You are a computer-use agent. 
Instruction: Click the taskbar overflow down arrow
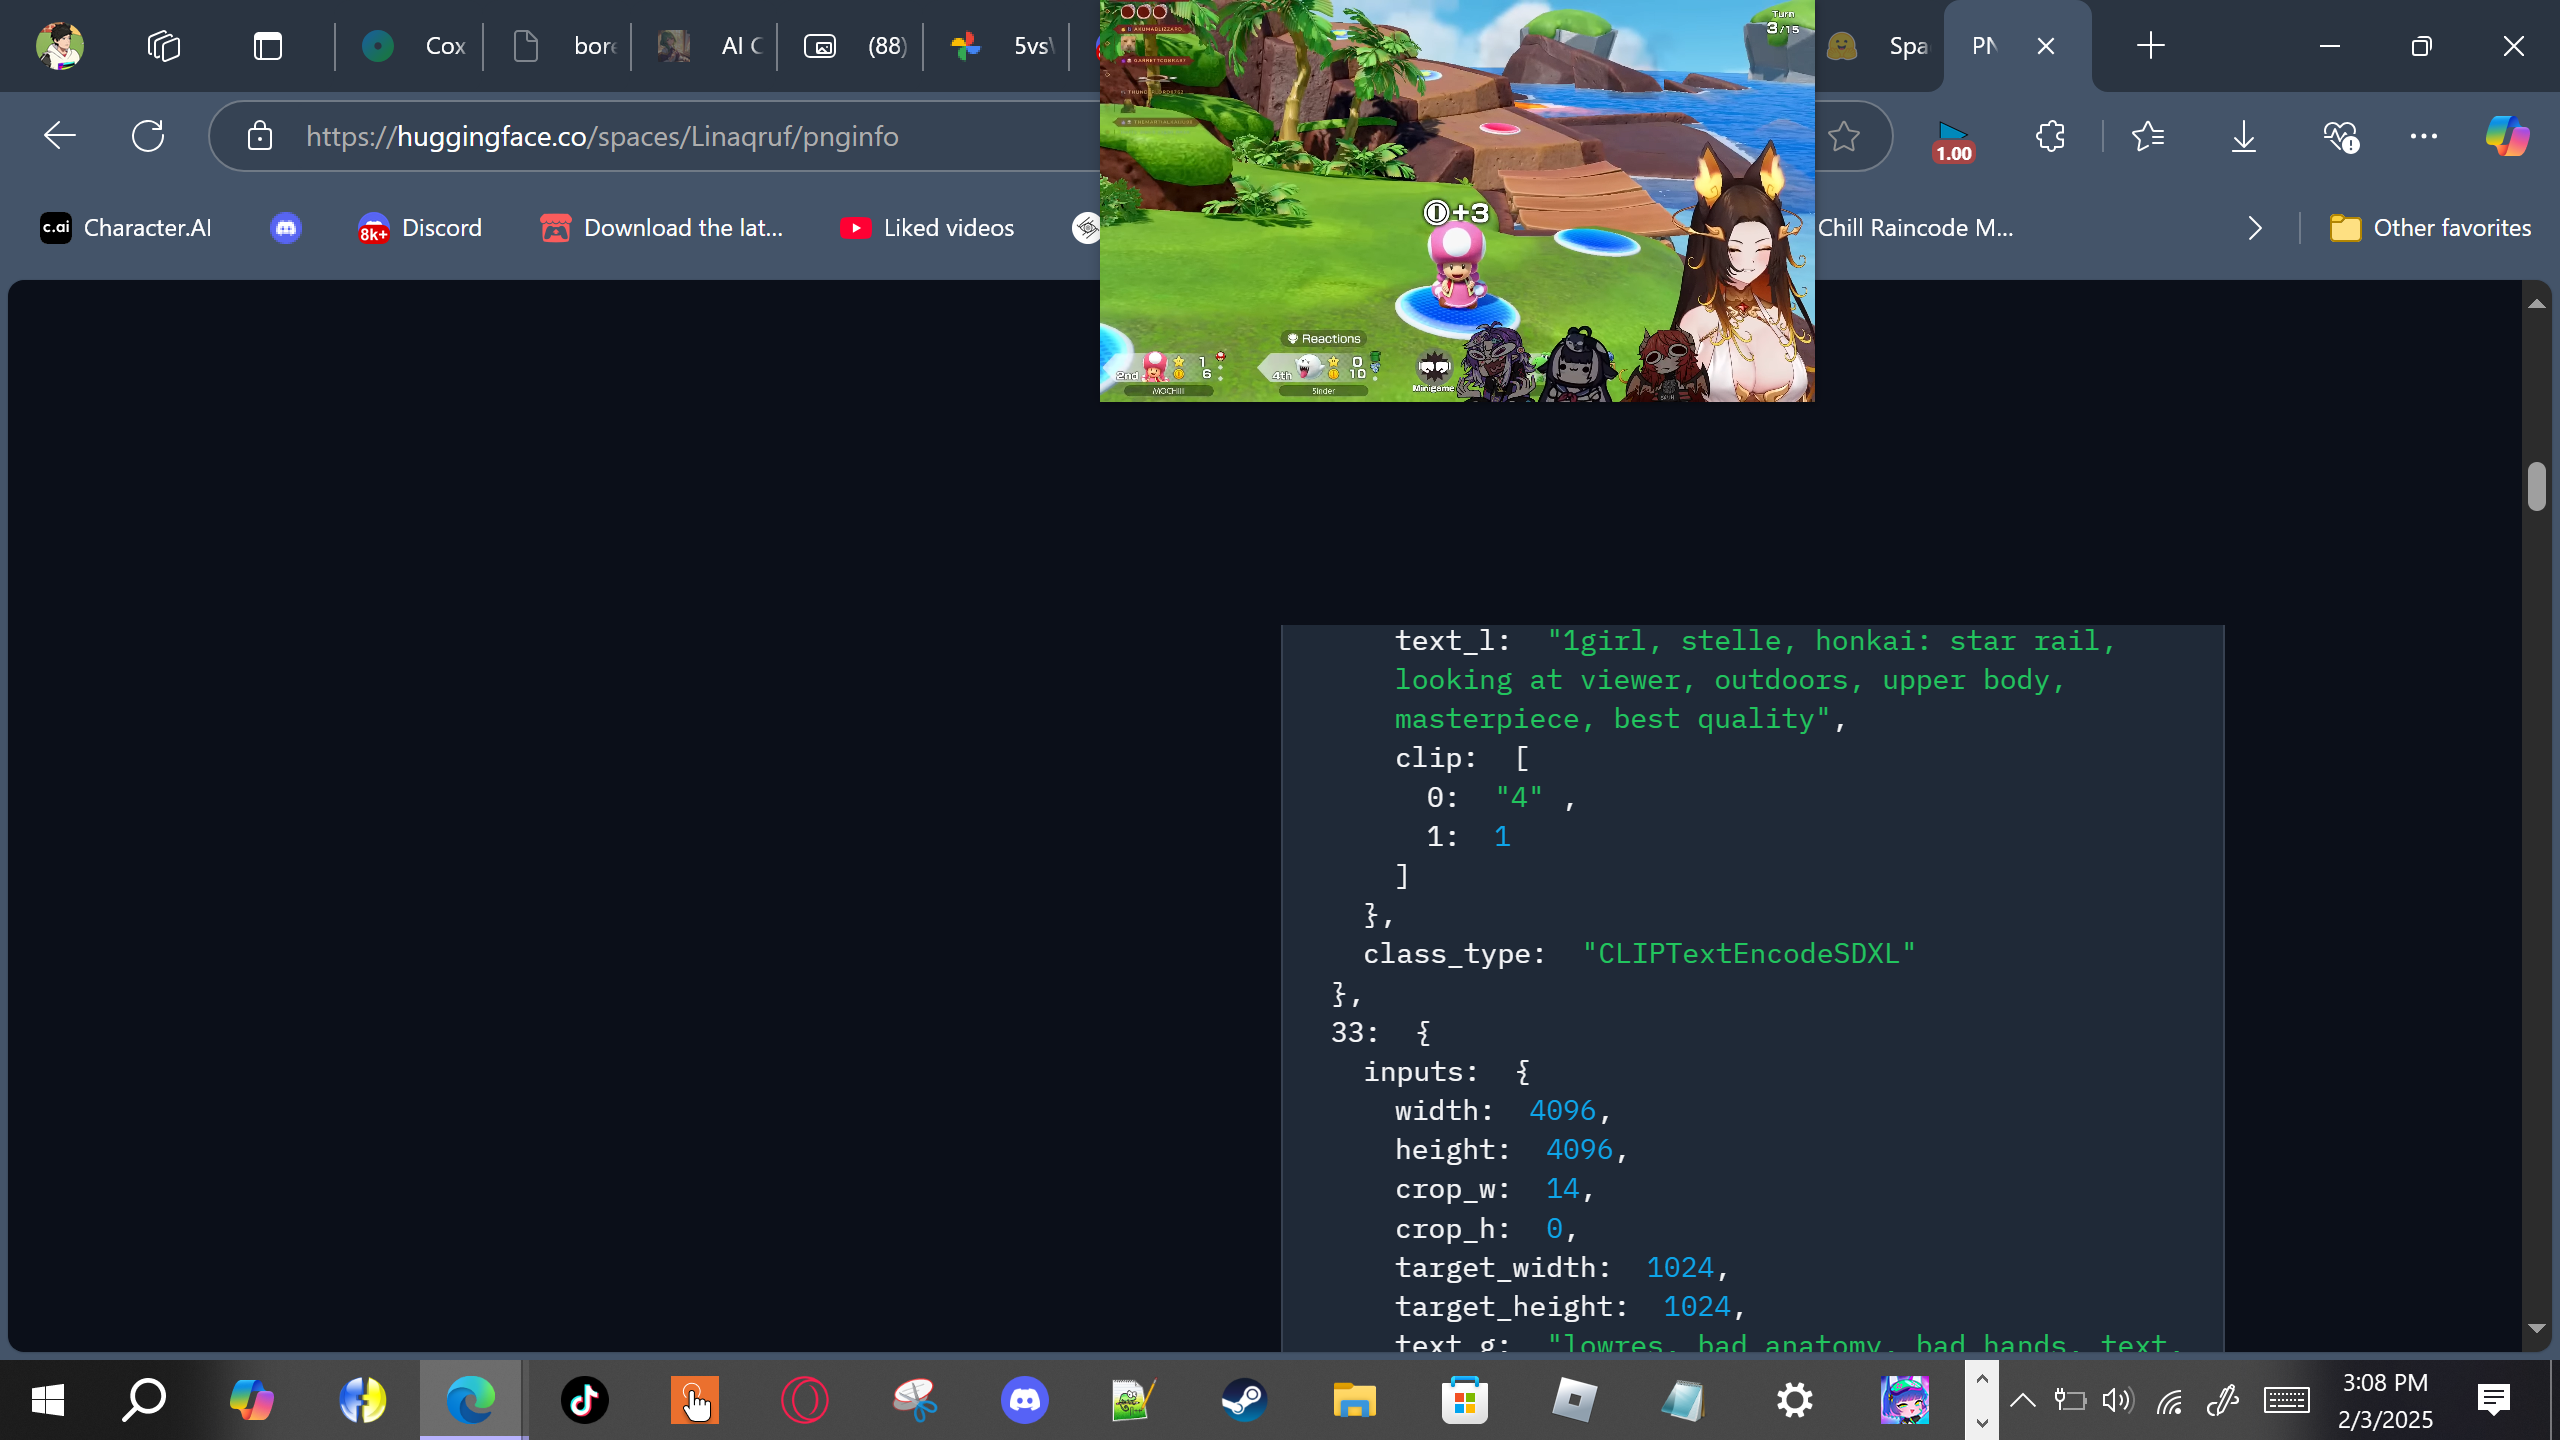pyautogui.click(x=1982, y=1422)
